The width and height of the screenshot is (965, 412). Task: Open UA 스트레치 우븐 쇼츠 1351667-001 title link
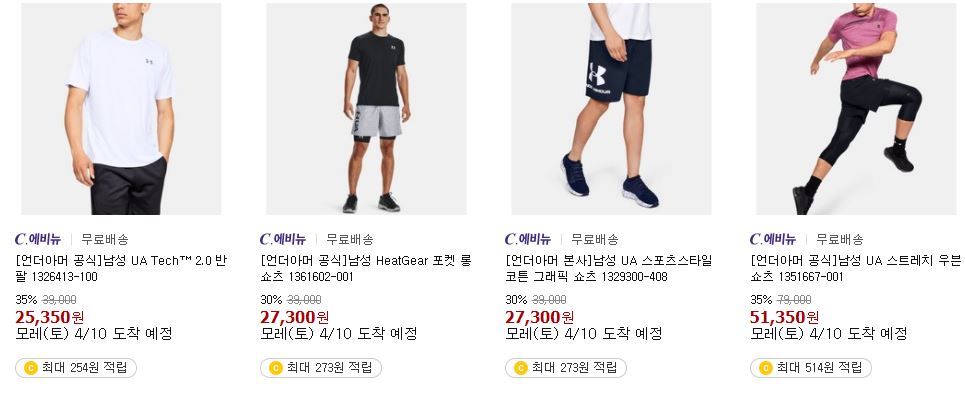[x=855, y=269]
